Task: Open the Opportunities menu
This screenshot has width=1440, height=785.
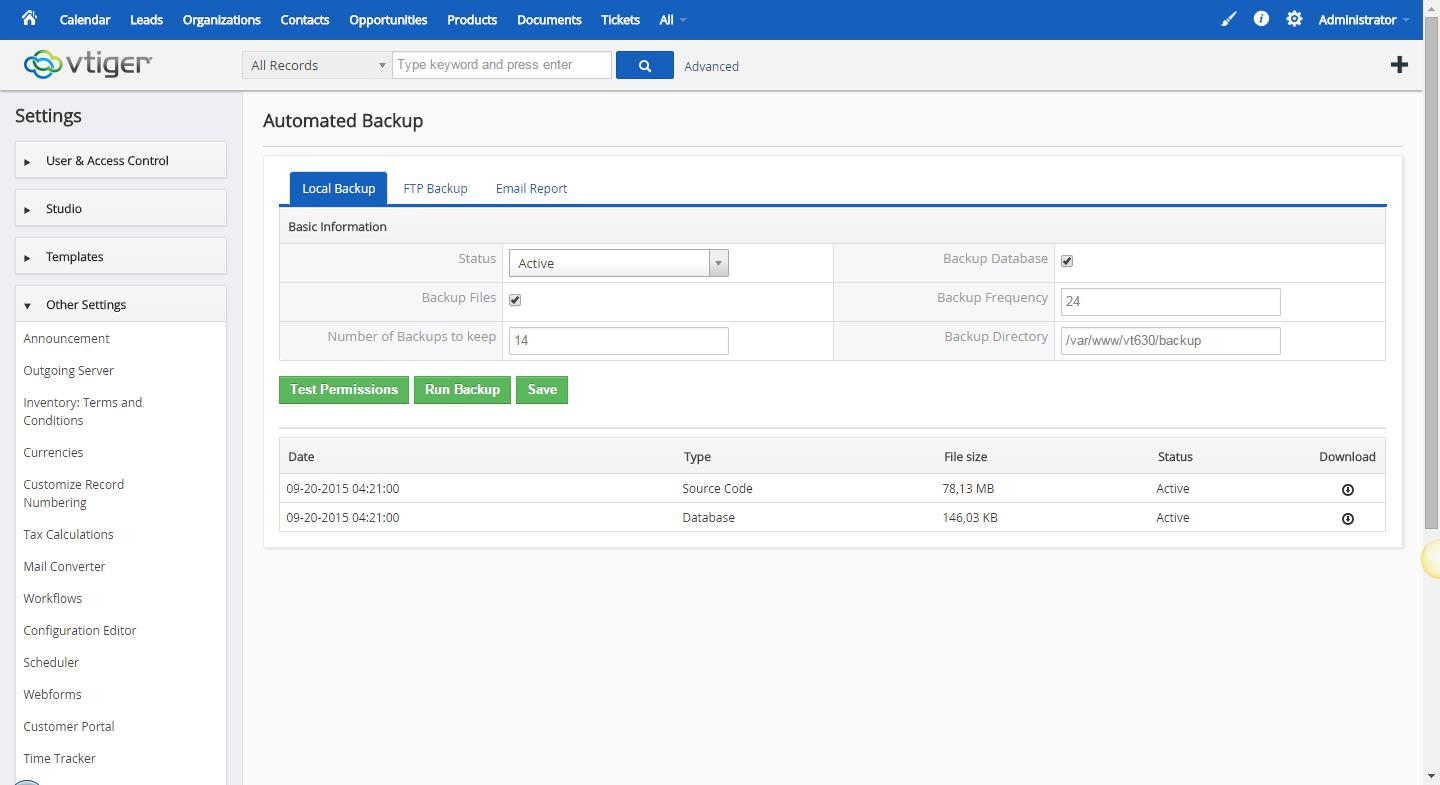Action: (x=388, y=20)
